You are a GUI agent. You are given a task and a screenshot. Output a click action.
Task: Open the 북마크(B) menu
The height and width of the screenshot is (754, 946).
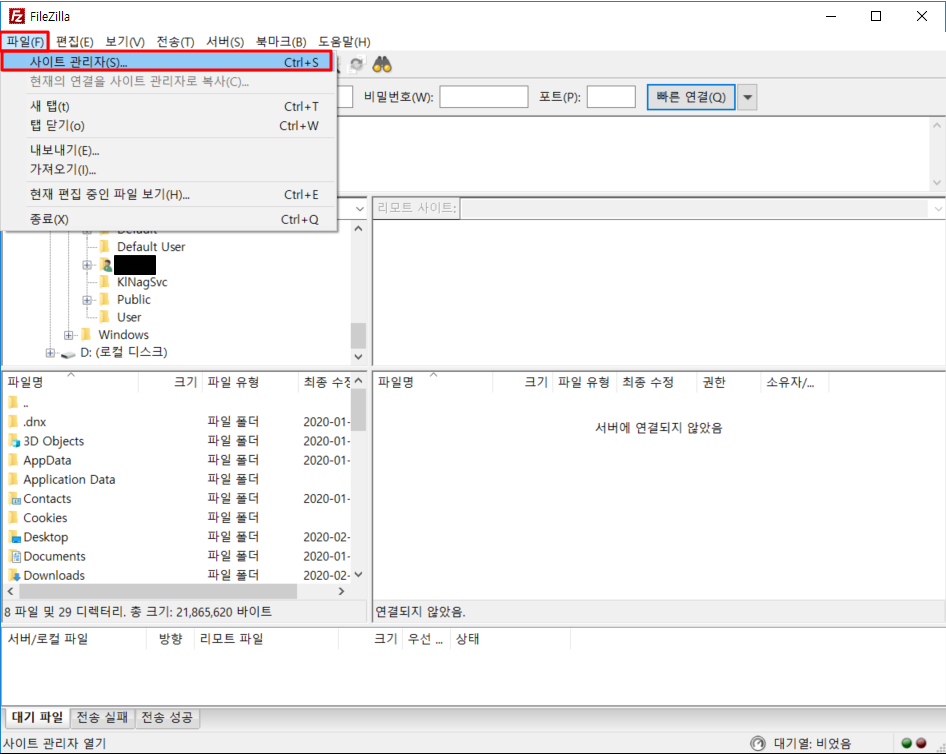click(x=281, y=42)
